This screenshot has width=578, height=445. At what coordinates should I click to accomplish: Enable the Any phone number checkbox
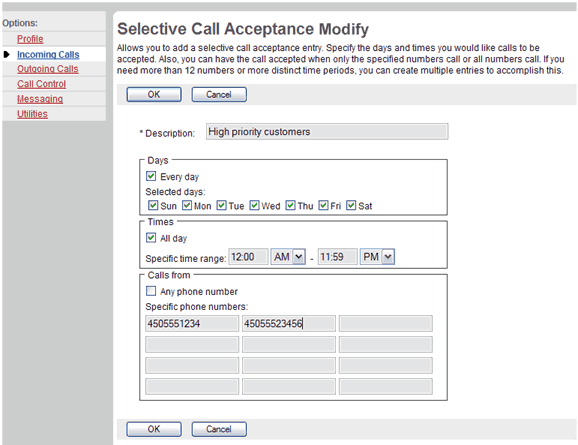151,291
